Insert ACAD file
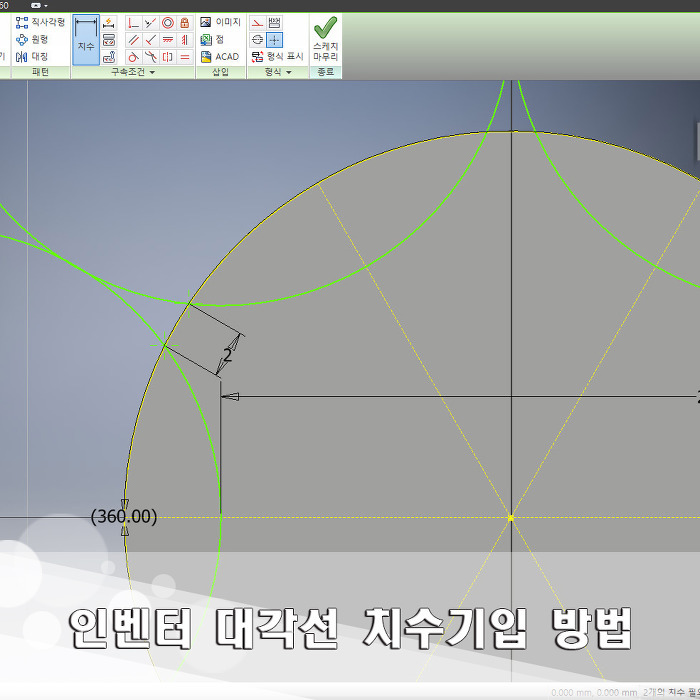Viewport: 700px width, 700px height. pyautogui.click(x=220, y=57)
